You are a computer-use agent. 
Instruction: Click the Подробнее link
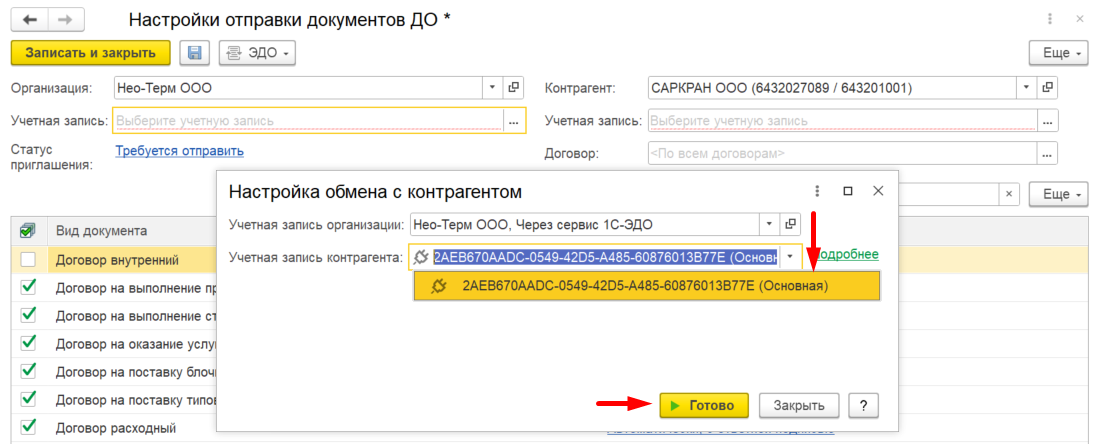coord(846,255)
